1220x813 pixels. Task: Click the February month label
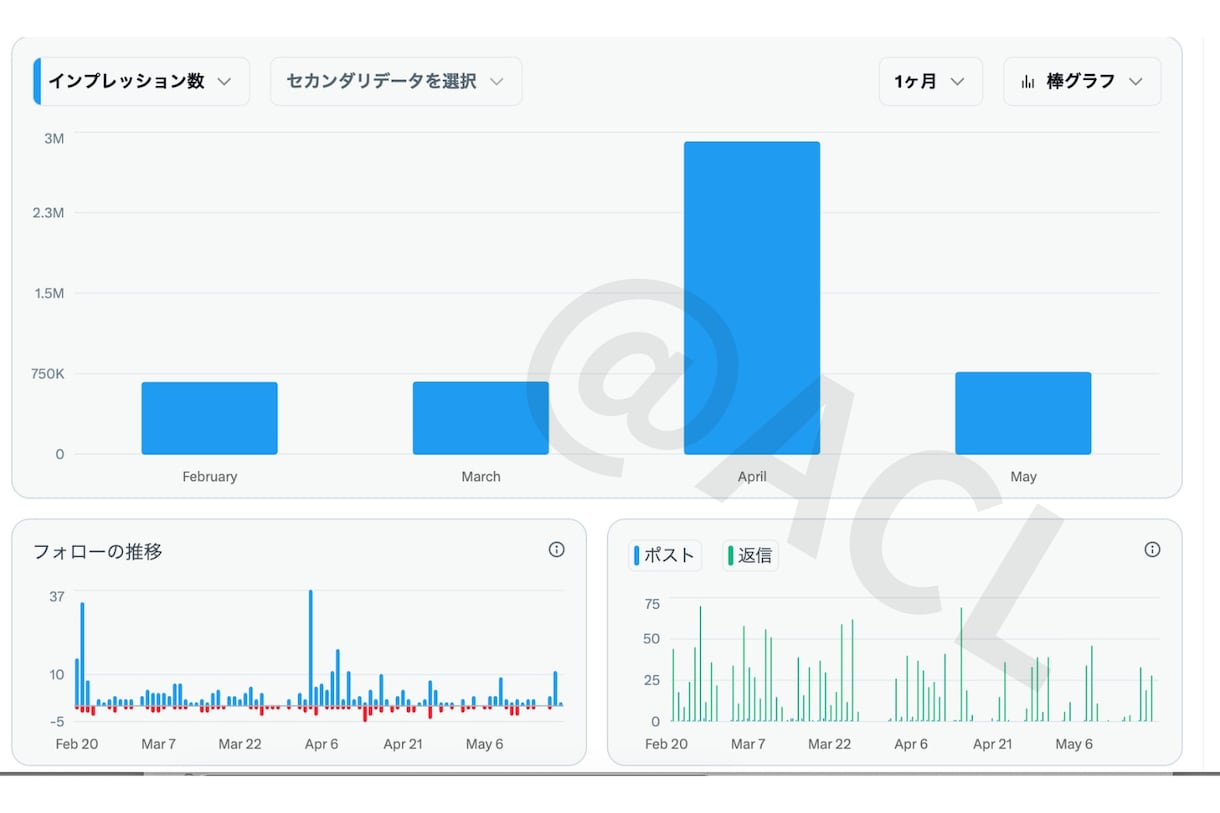pos(210,477)
